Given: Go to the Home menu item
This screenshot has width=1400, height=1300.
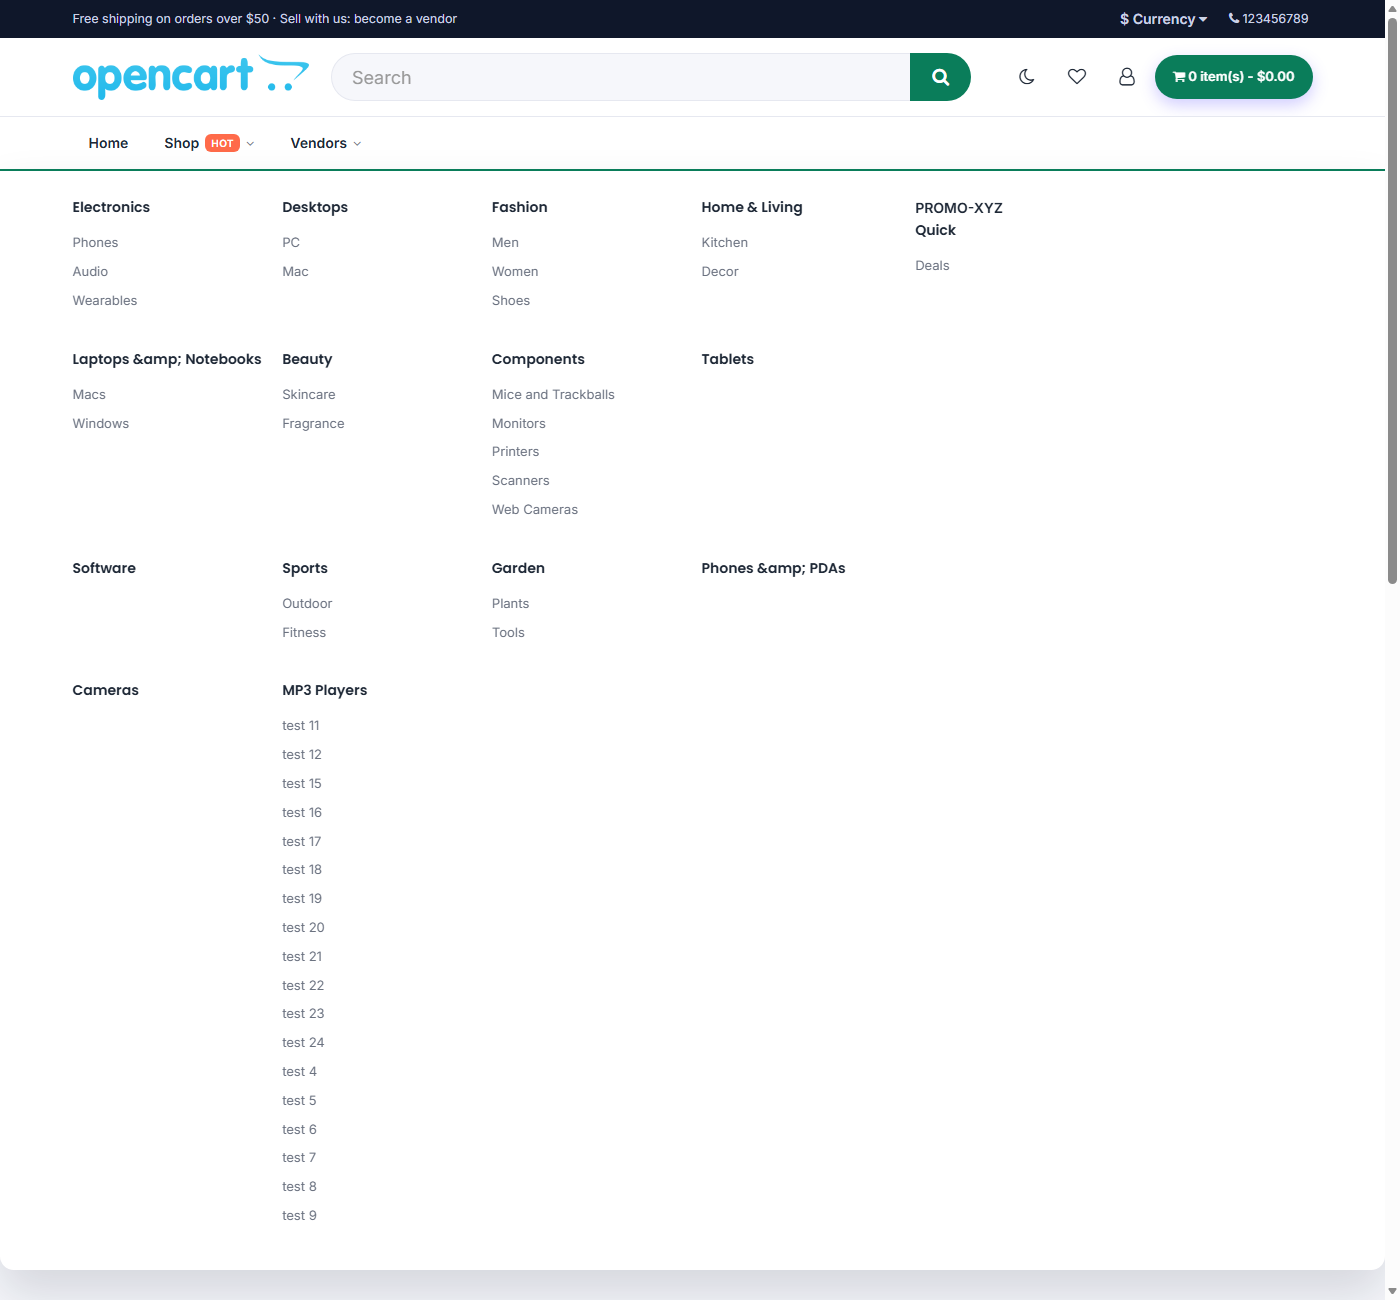Looking at the screenshot, I should click(x=108, y=143).
